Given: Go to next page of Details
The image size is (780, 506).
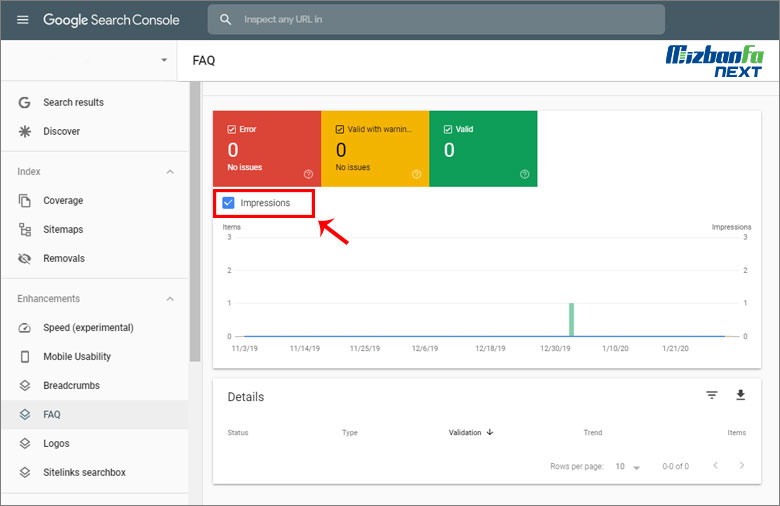Looking at the screenshot, I should [x=742, y=466].
